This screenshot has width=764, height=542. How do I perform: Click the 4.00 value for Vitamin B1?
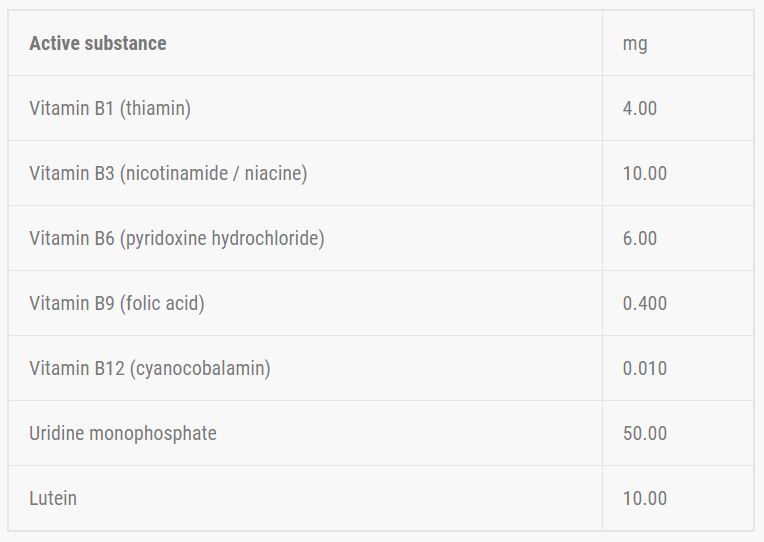coord(640,108)
